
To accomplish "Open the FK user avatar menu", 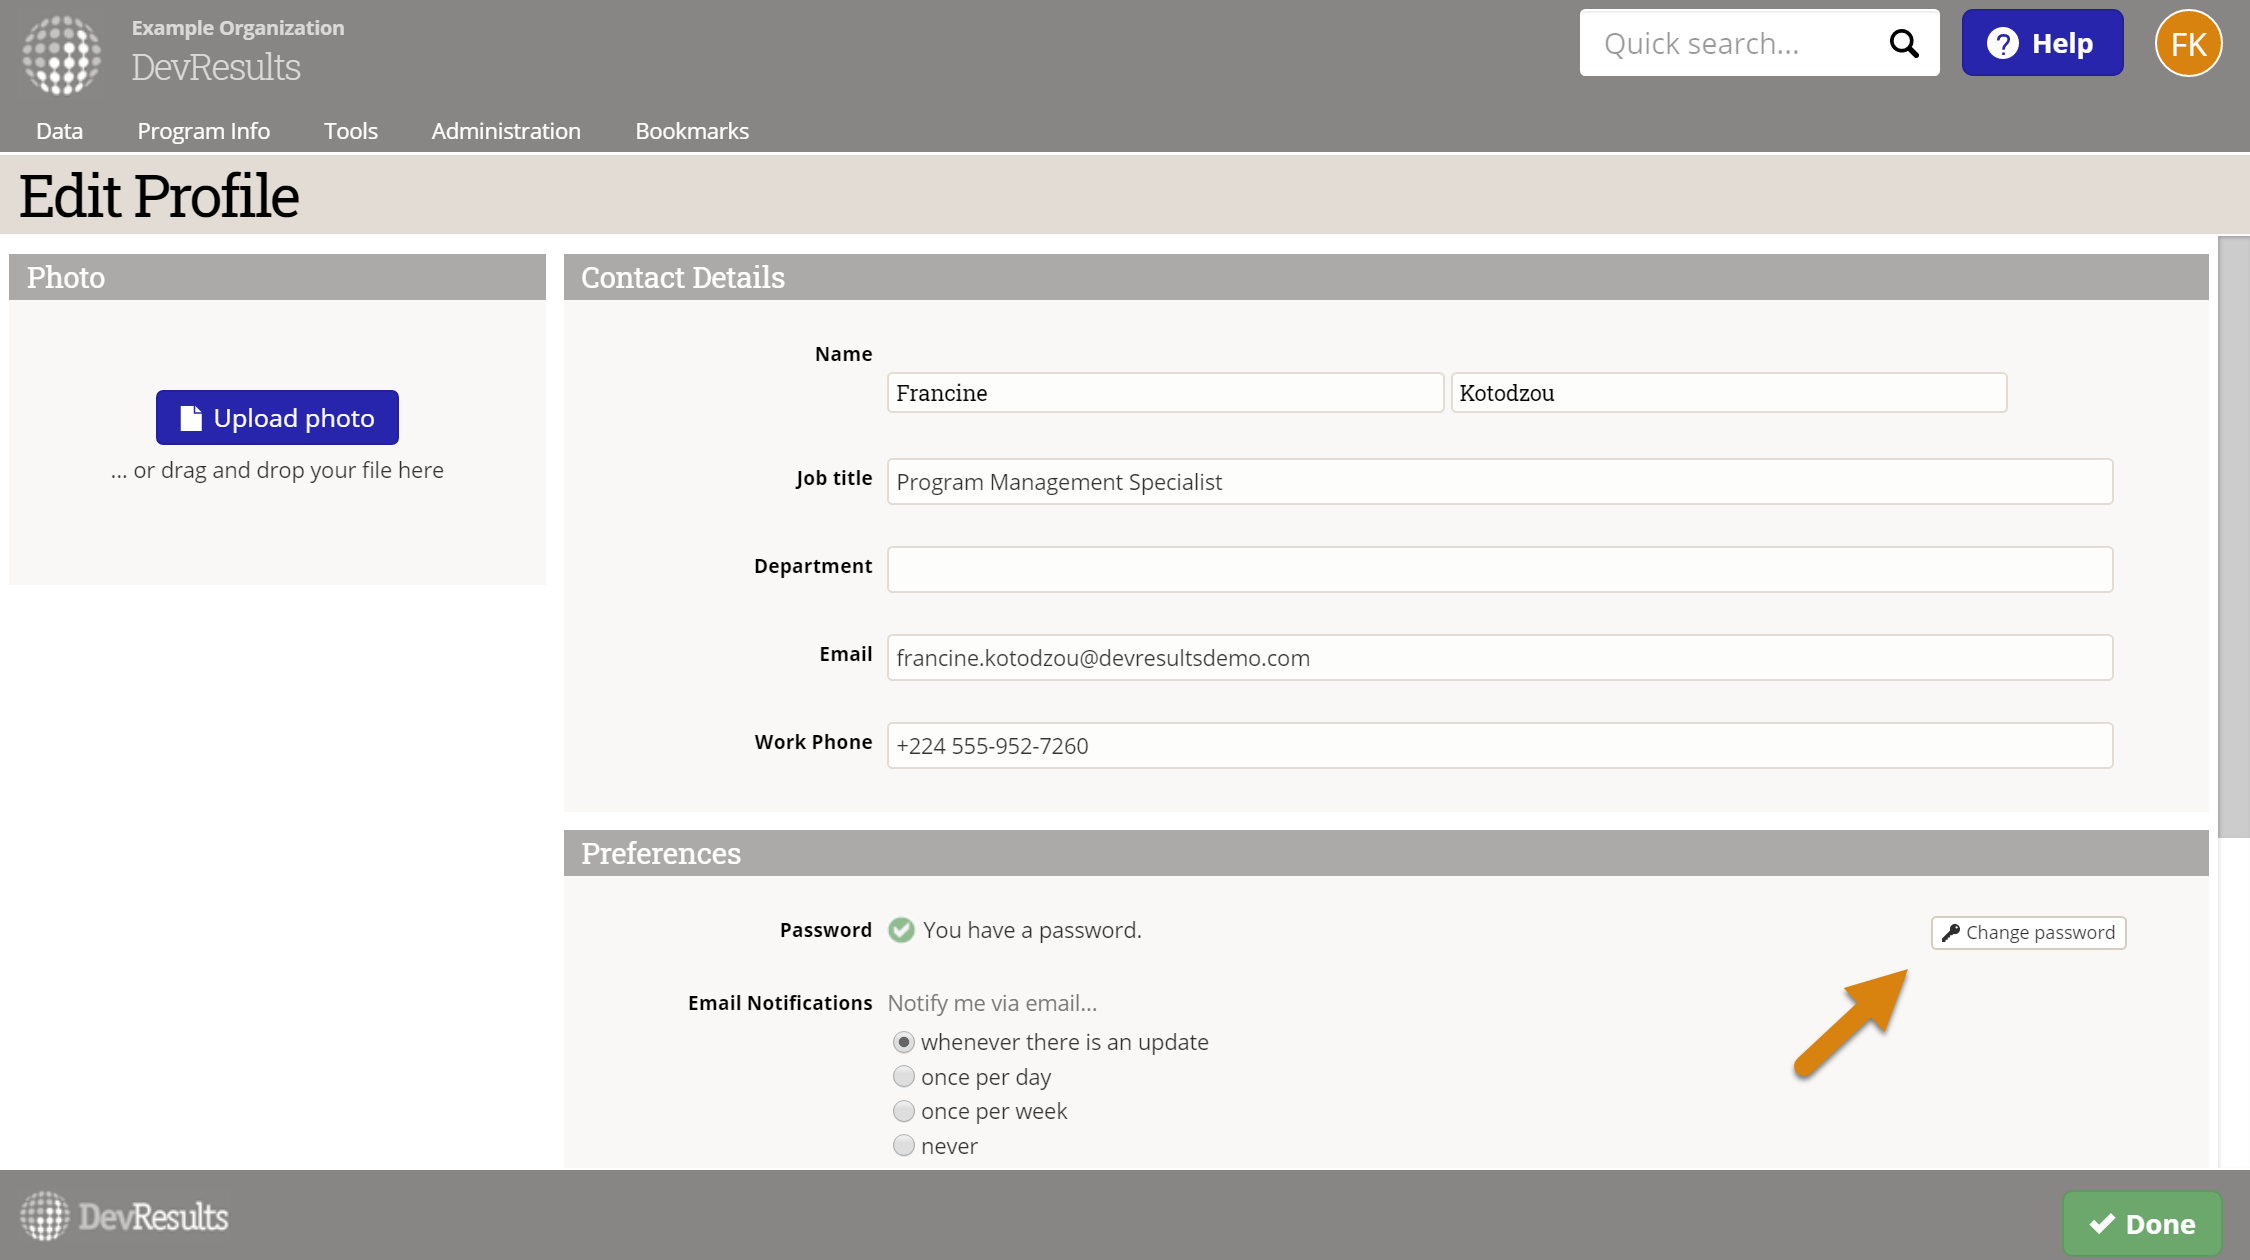I will [2188, 43].
